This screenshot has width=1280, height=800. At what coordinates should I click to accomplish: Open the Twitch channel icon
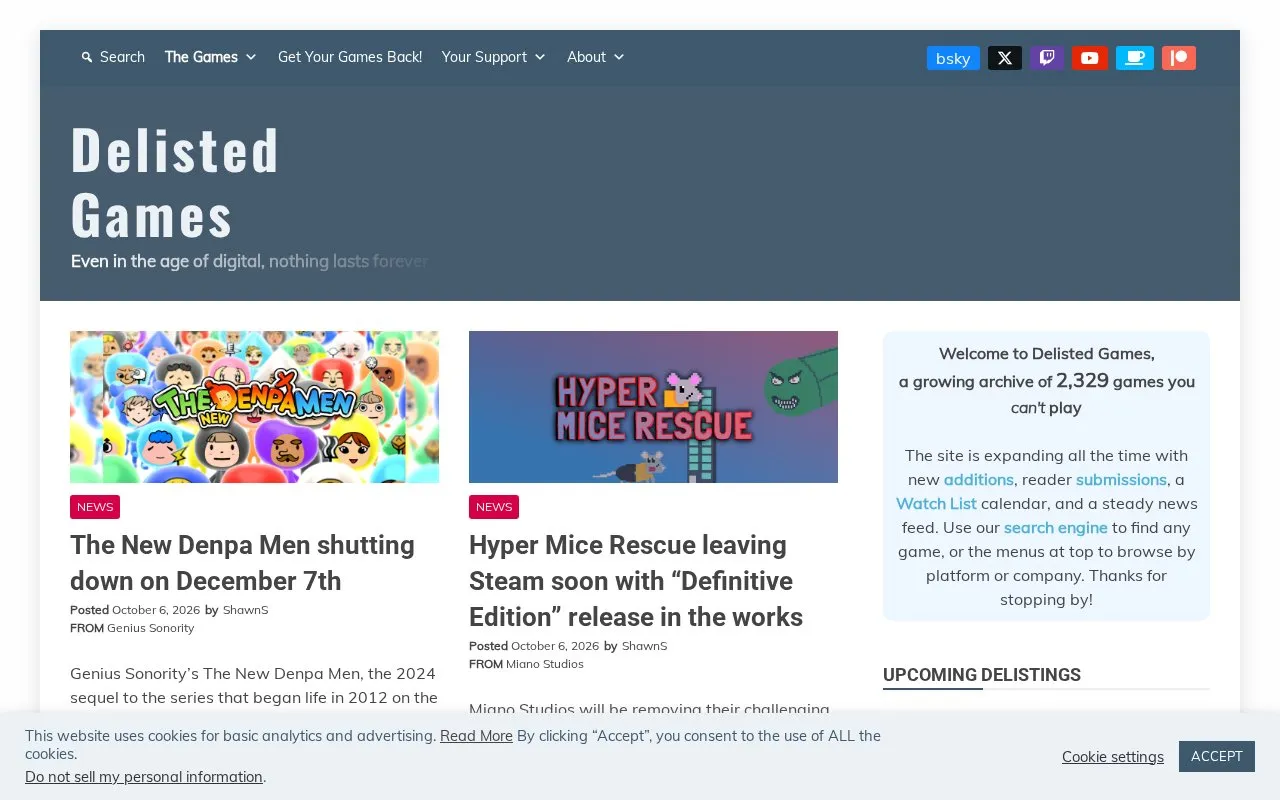pyautogui.click(x=1047, y=58)
